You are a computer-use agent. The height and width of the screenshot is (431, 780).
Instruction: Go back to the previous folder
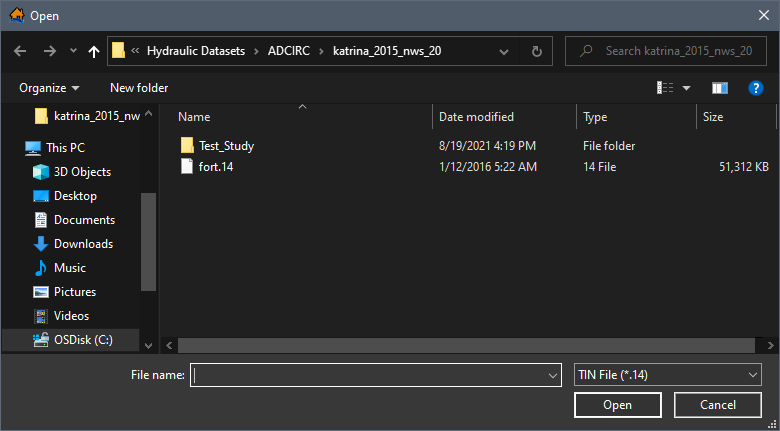[x=20, y=51]
